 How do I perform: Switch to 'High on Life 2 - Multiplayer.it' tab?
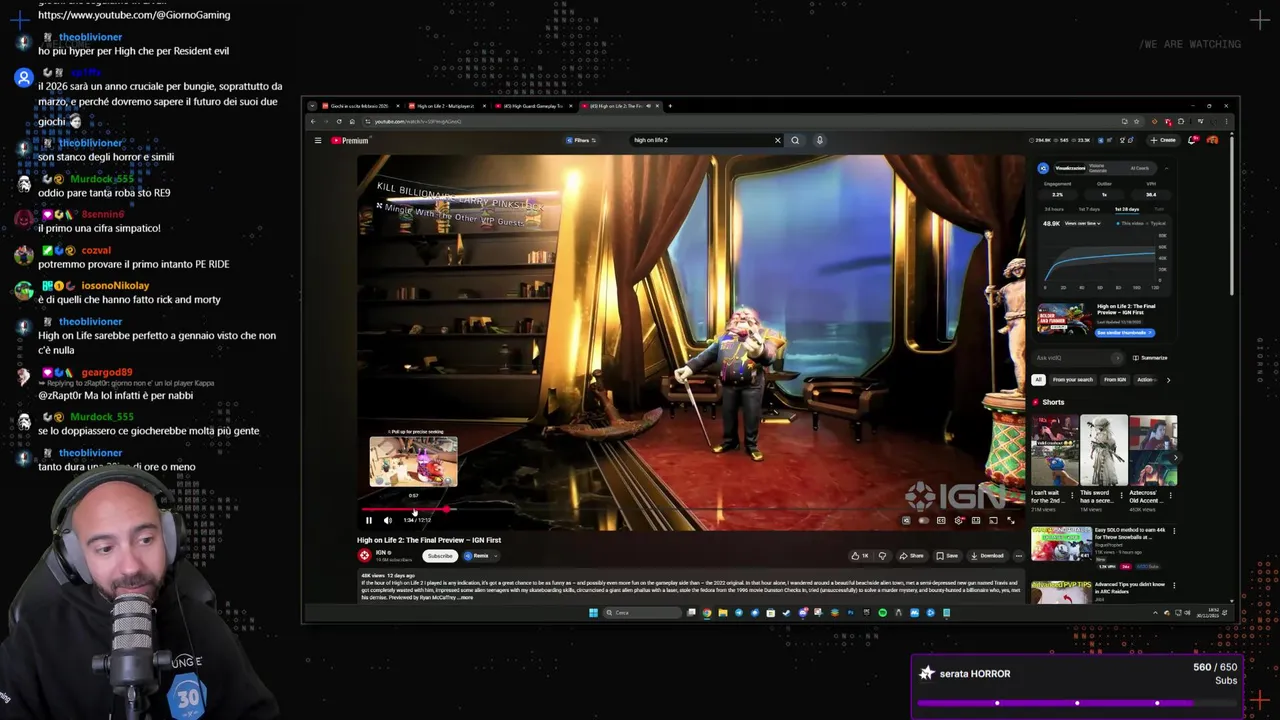click(447, 106)
